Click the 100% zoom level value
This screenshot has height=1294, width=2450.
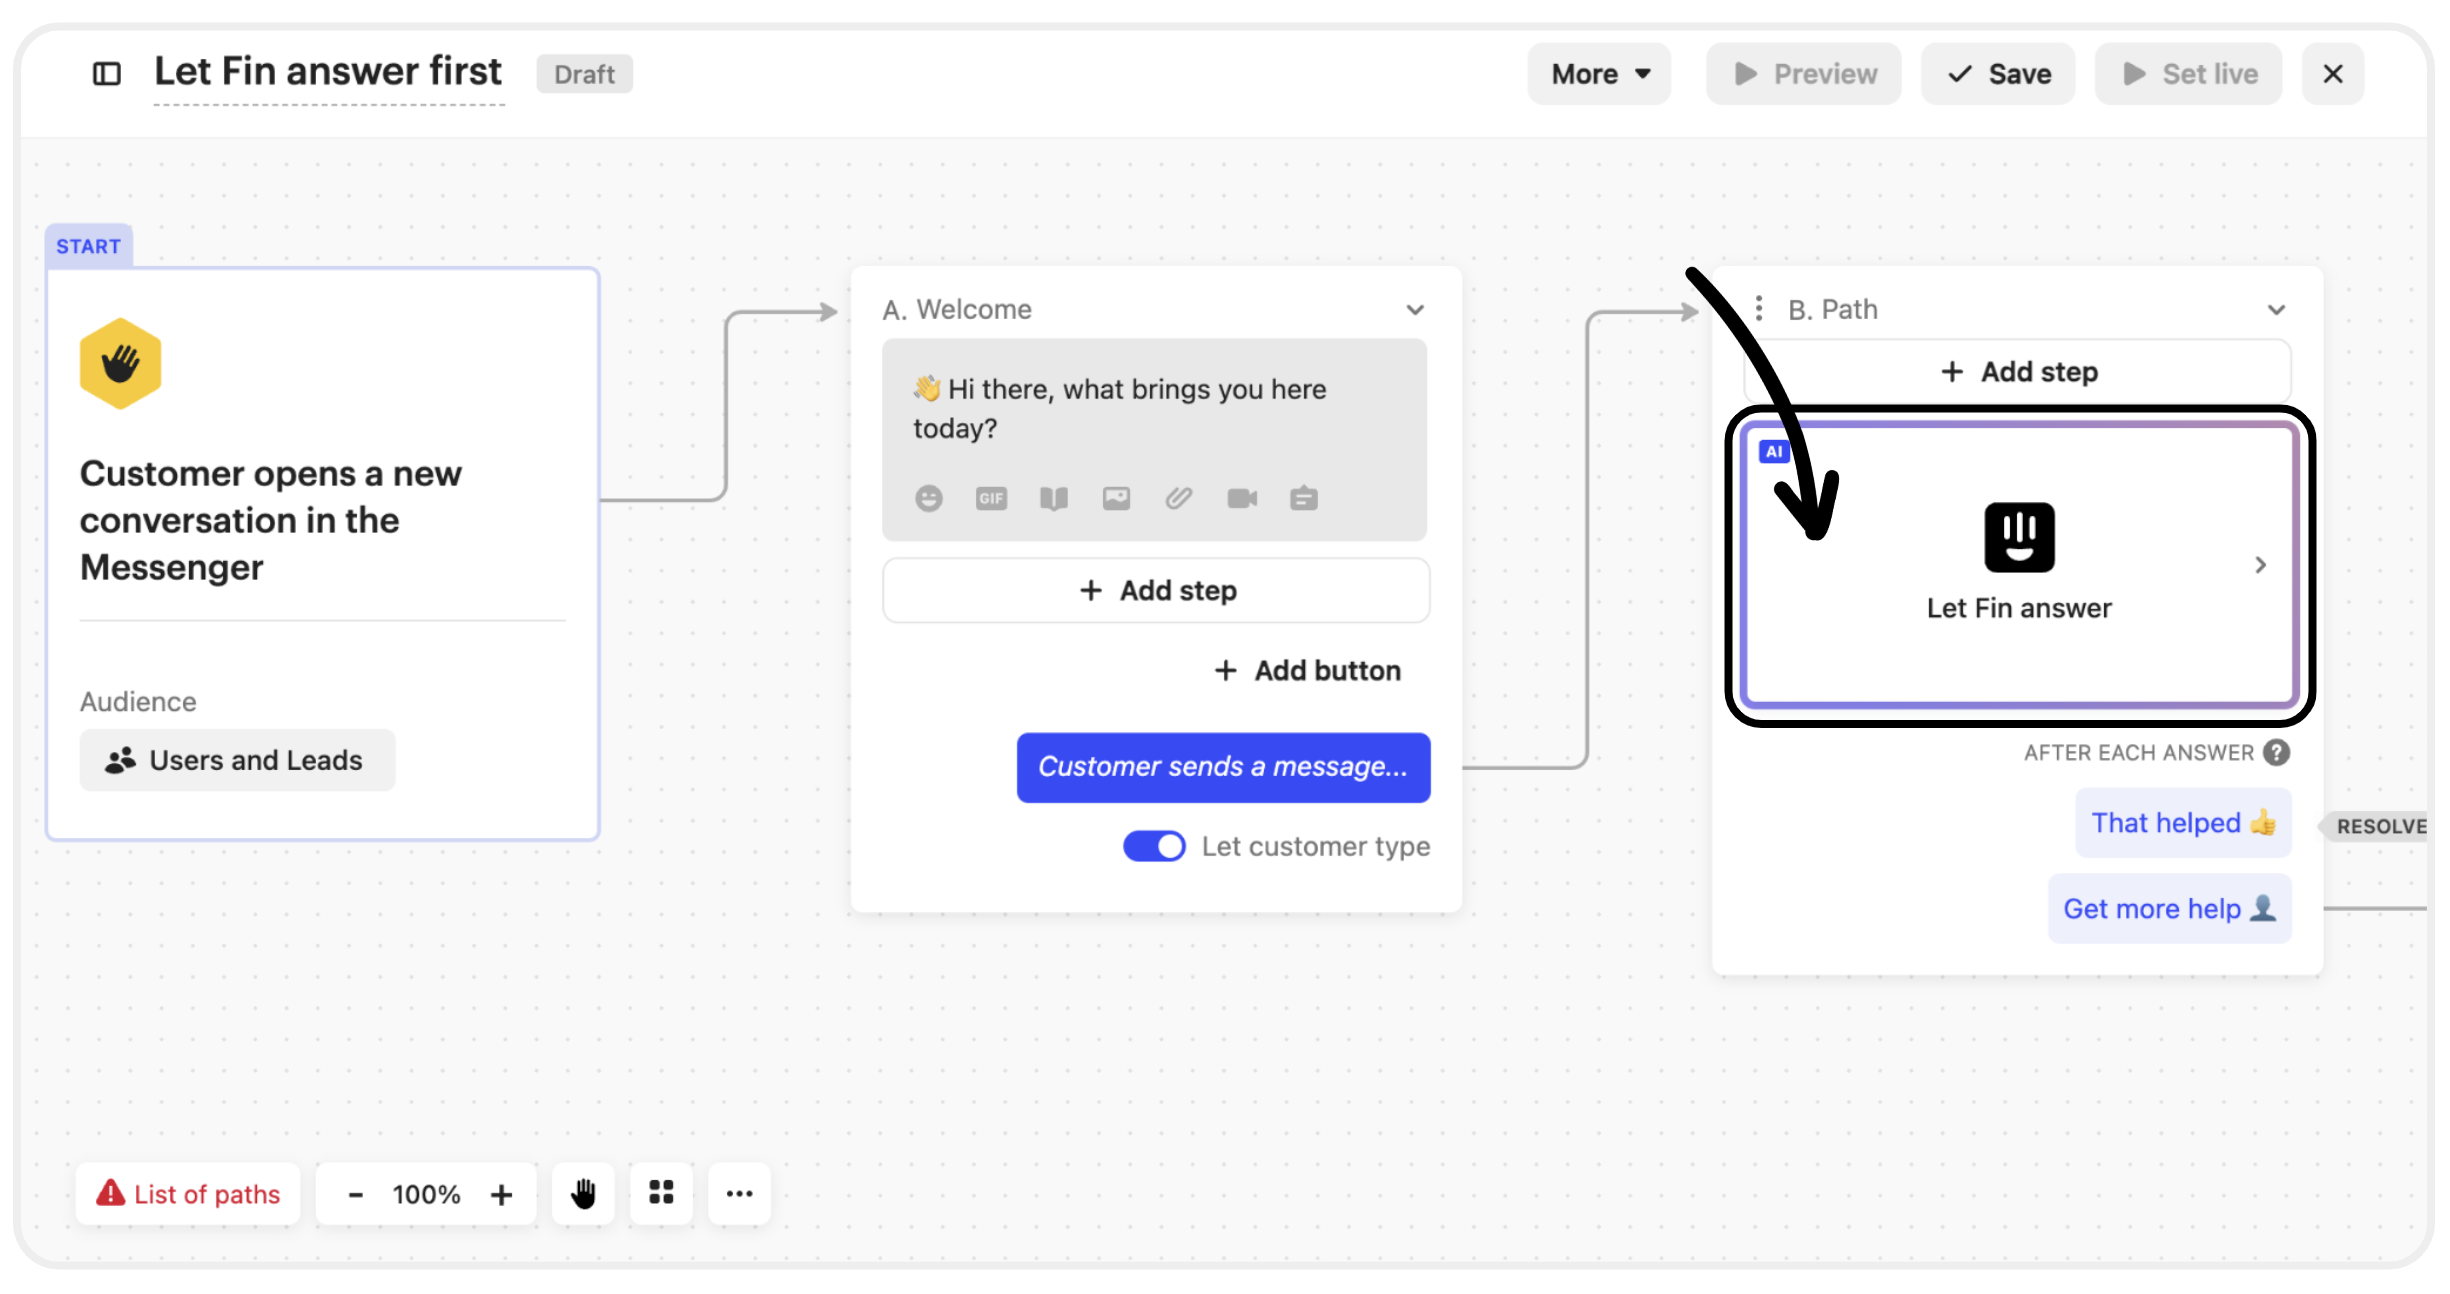pyautogui.click(x=426, y=1194)
